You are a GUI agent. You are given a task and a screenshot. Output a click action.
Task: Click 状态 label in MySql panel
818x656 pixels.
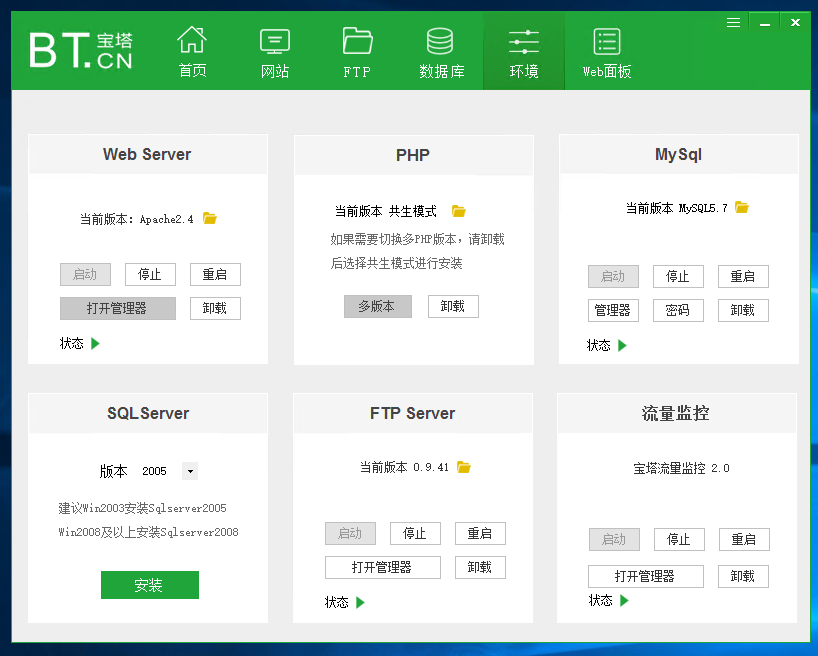point(598,345)
